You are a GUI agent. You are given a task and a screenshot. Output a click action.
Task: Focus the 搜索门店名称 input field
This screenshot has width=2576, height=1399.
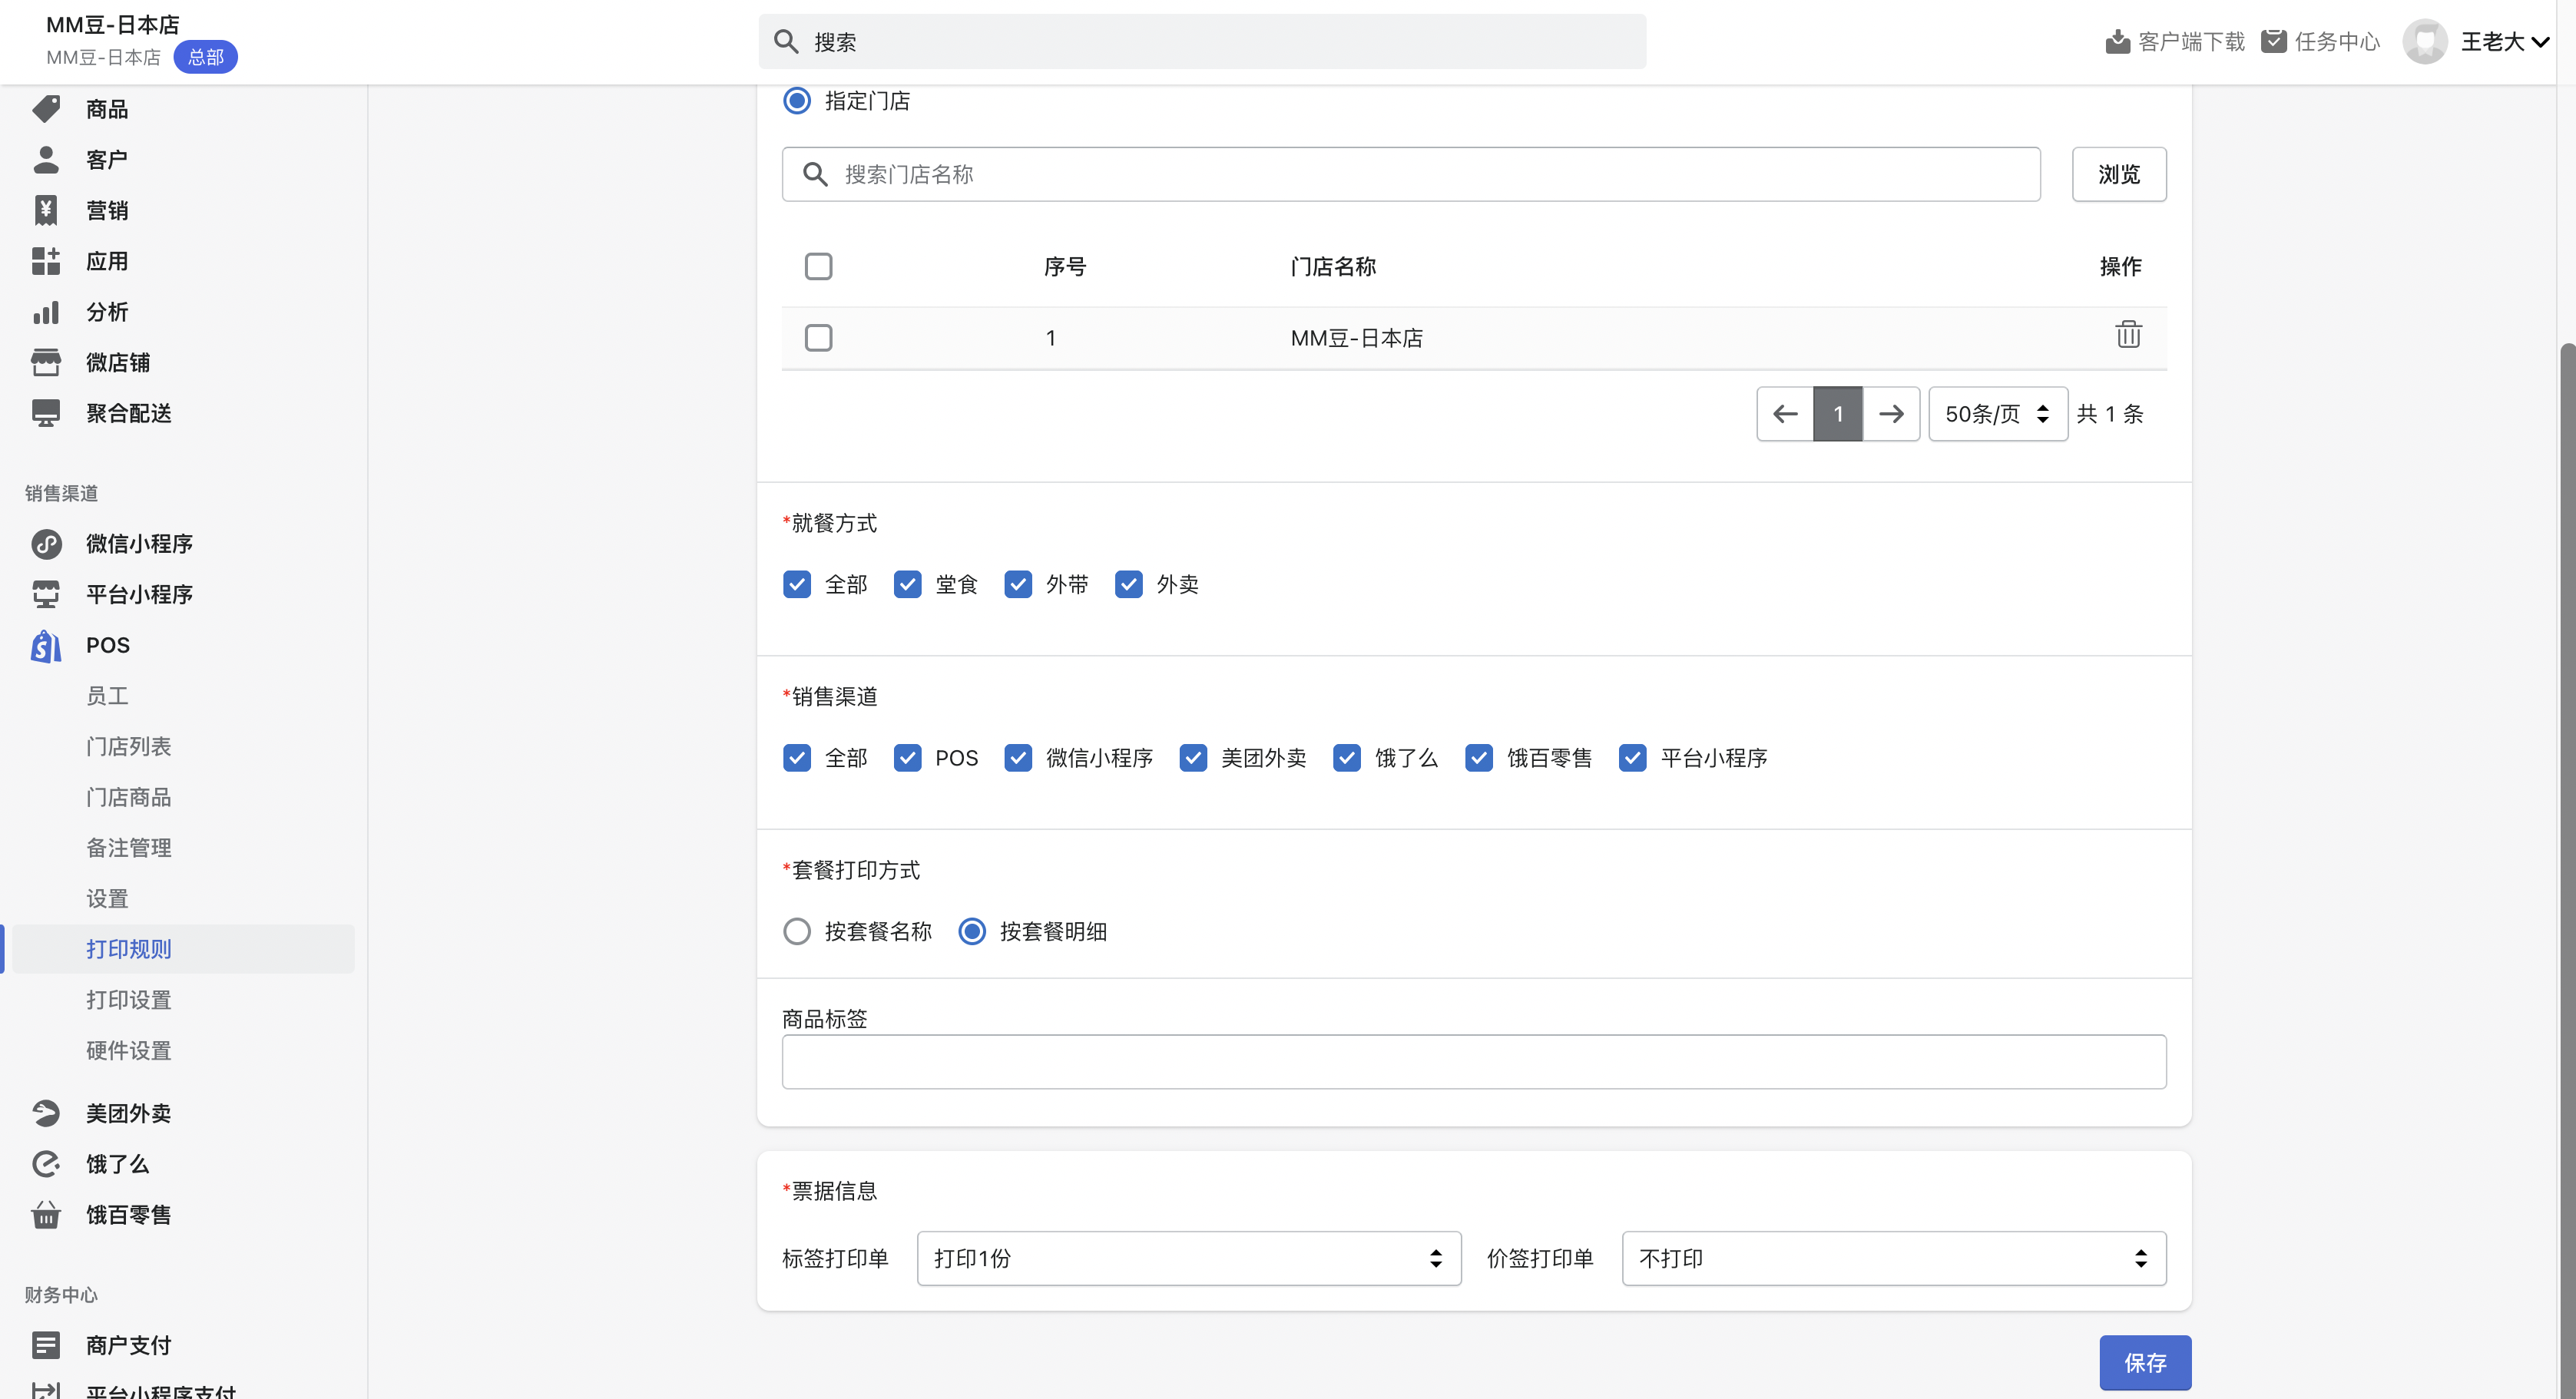pos(1411,174)
